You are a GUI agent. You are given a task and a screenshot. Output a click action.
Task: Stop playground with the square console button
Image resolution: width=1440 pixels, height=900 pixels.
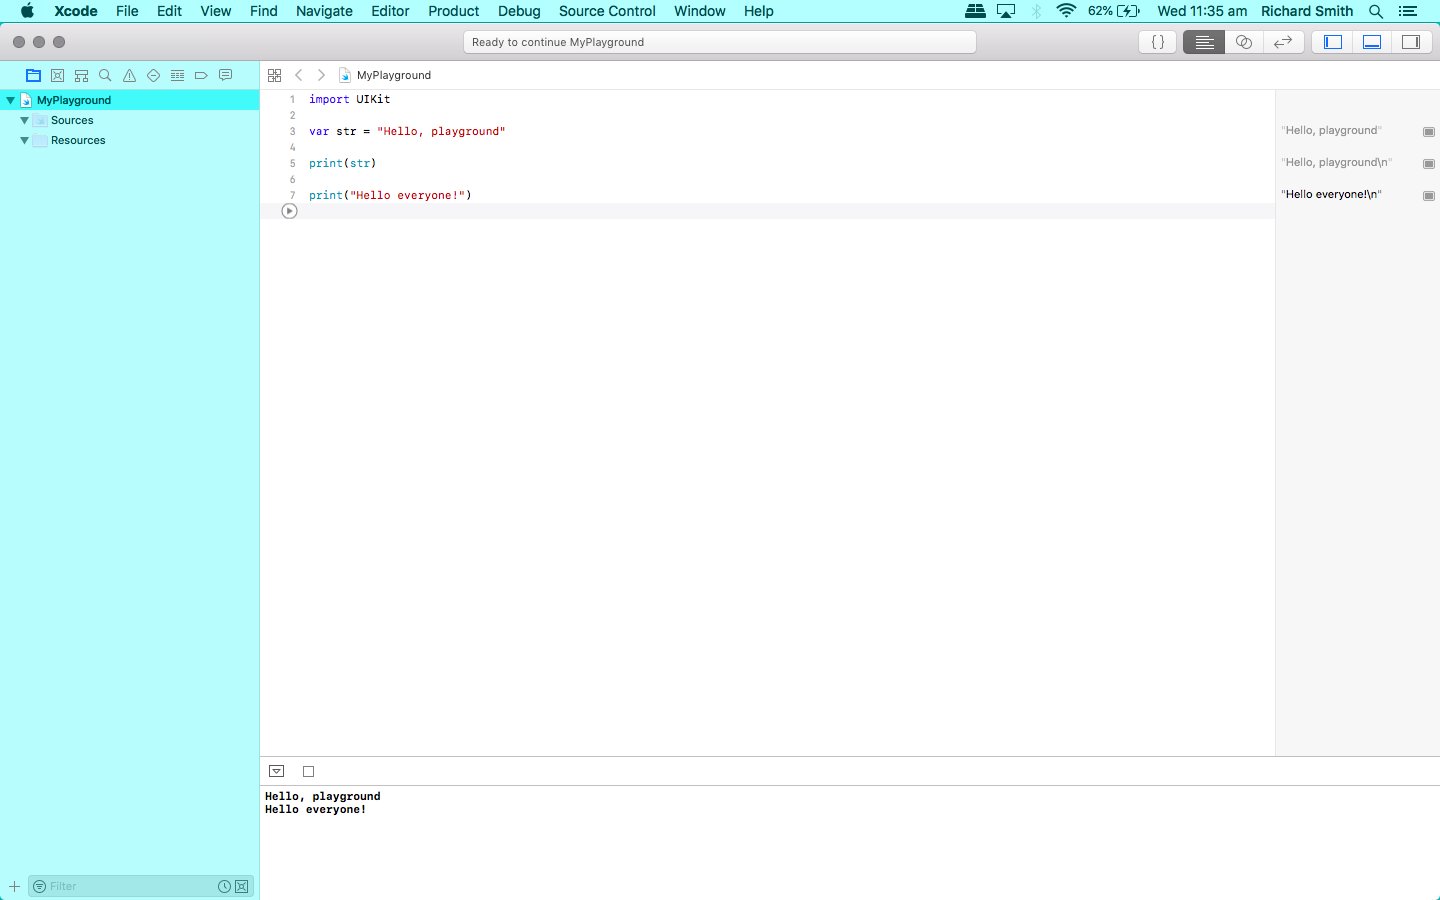click(308, 771)
